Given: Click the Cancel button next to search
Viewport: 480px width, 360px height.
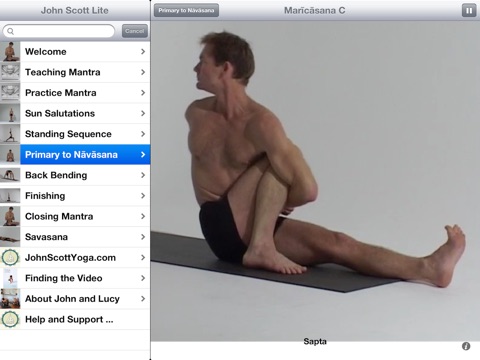Looking at the screenshot, I should click(x=135, y=31).
